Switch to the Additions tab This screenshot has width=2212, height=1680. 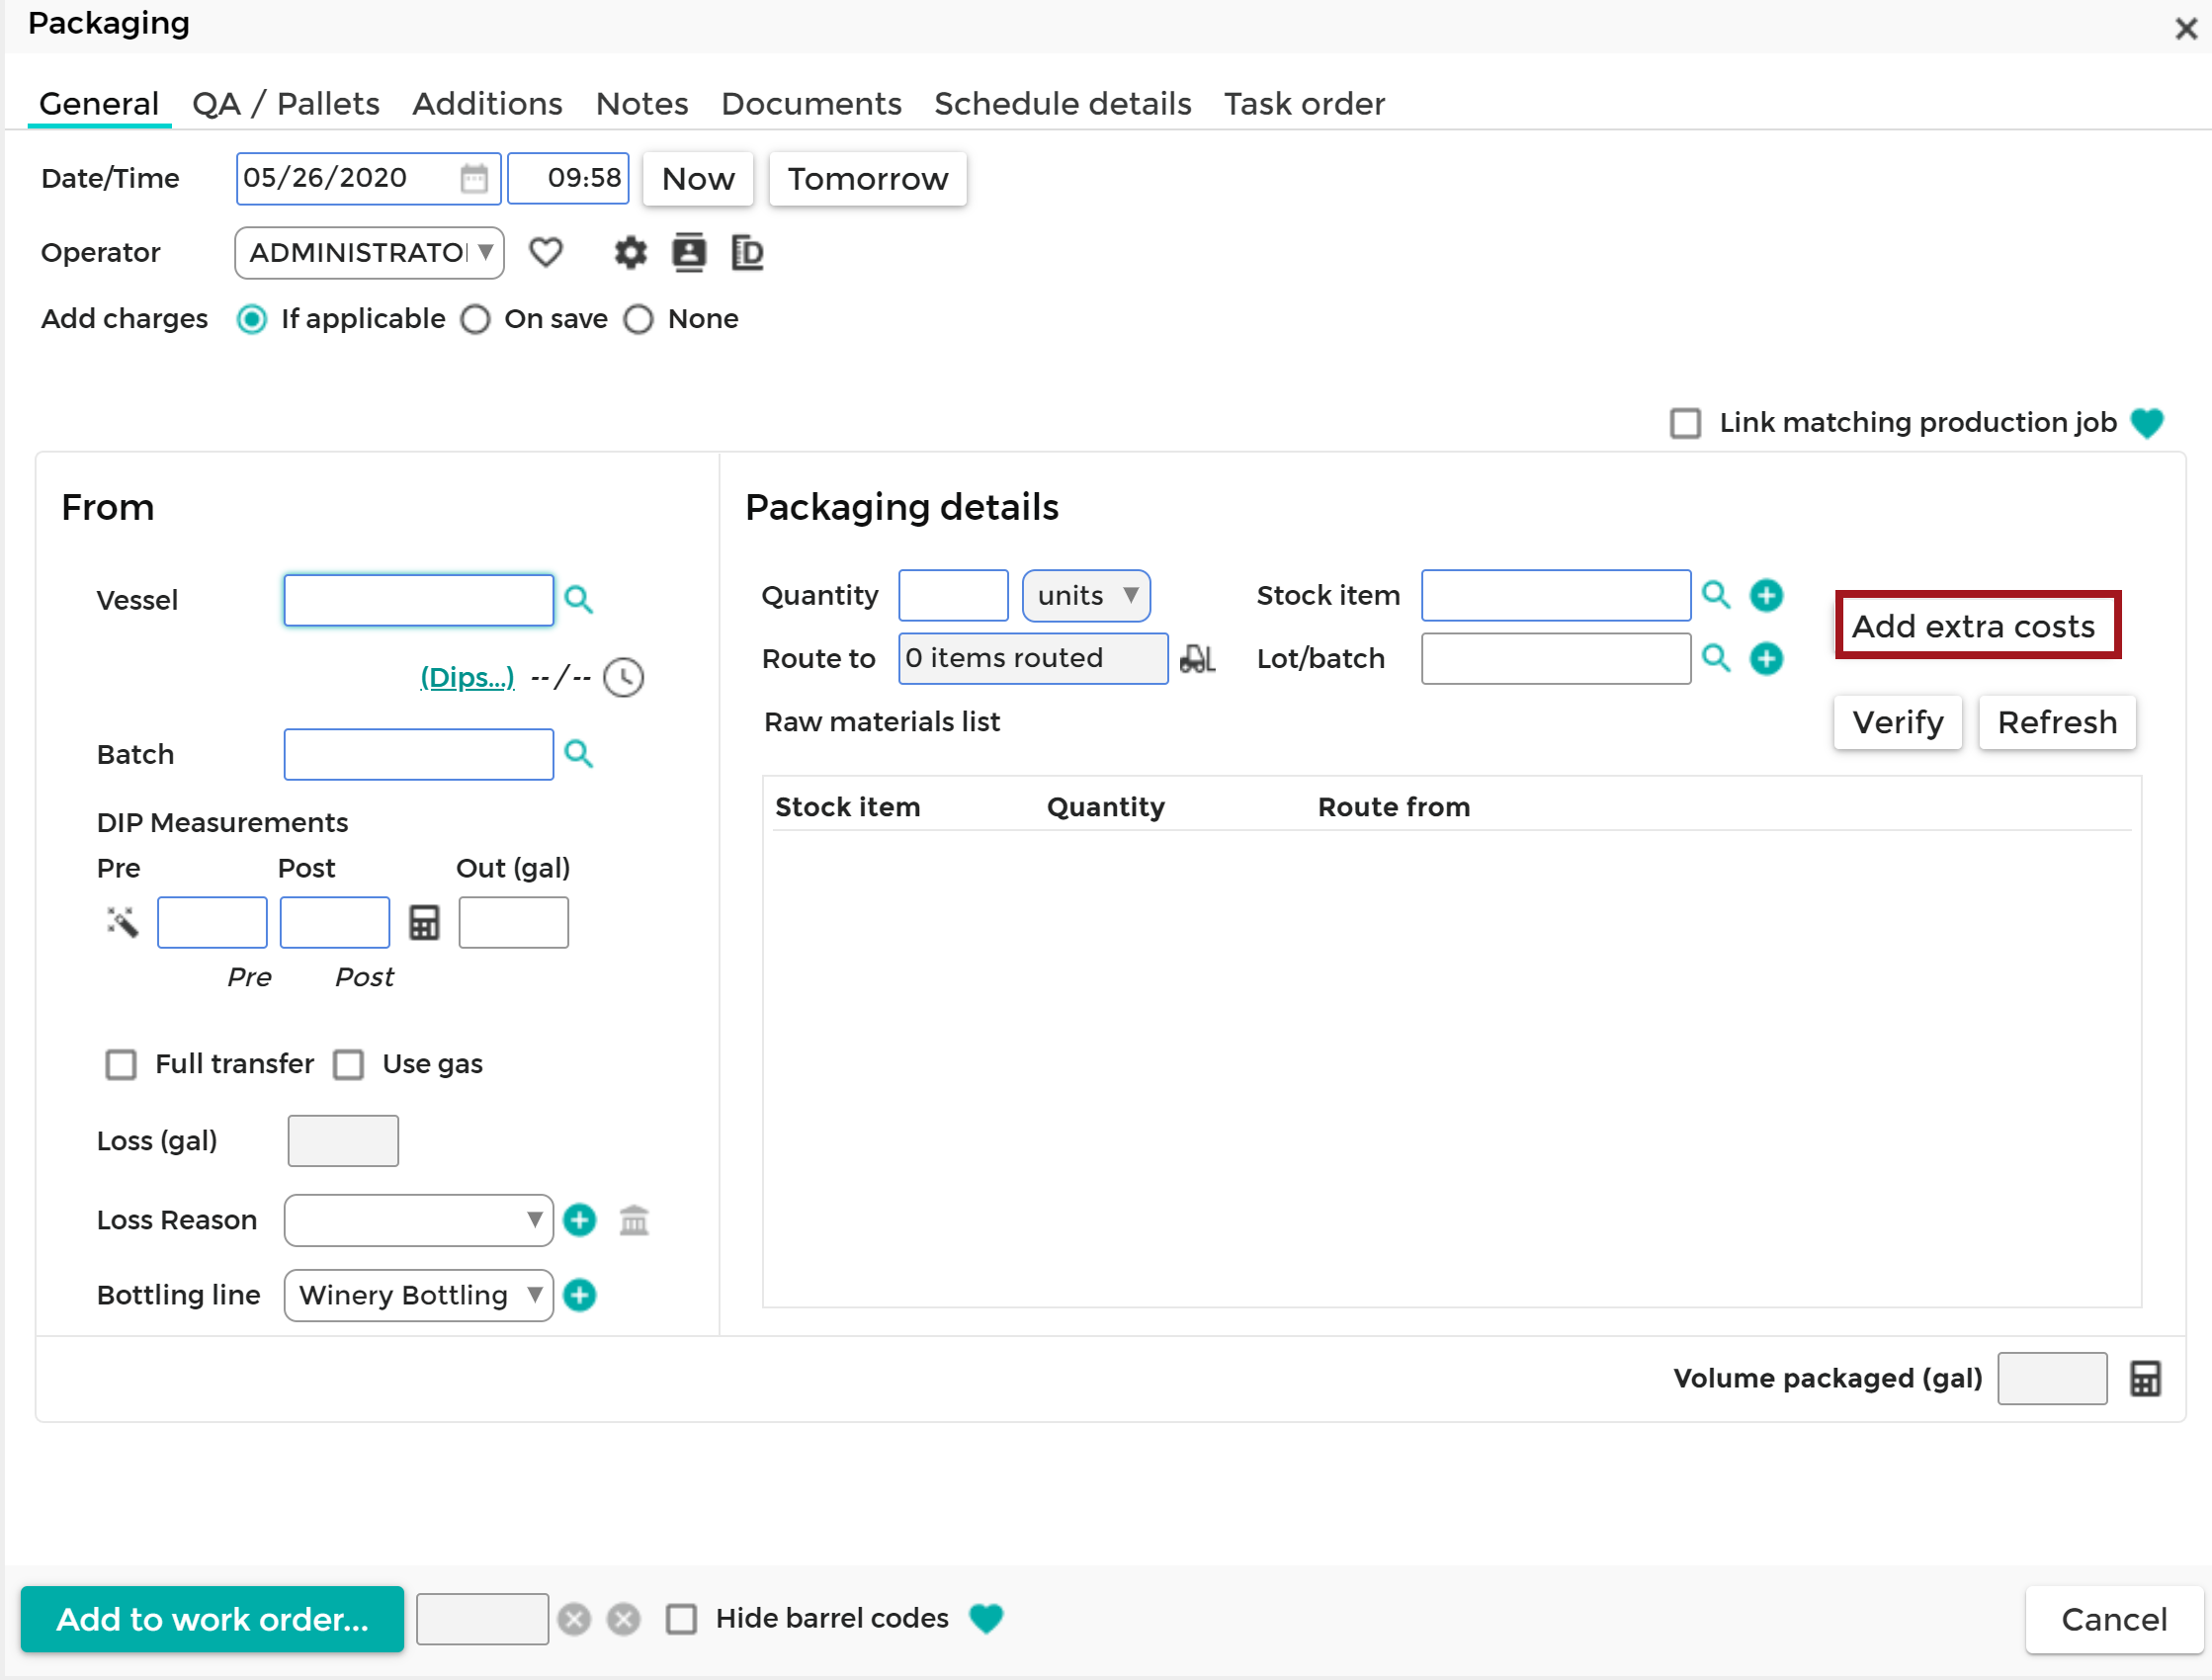pyautogui.click(x=488, y=104)
